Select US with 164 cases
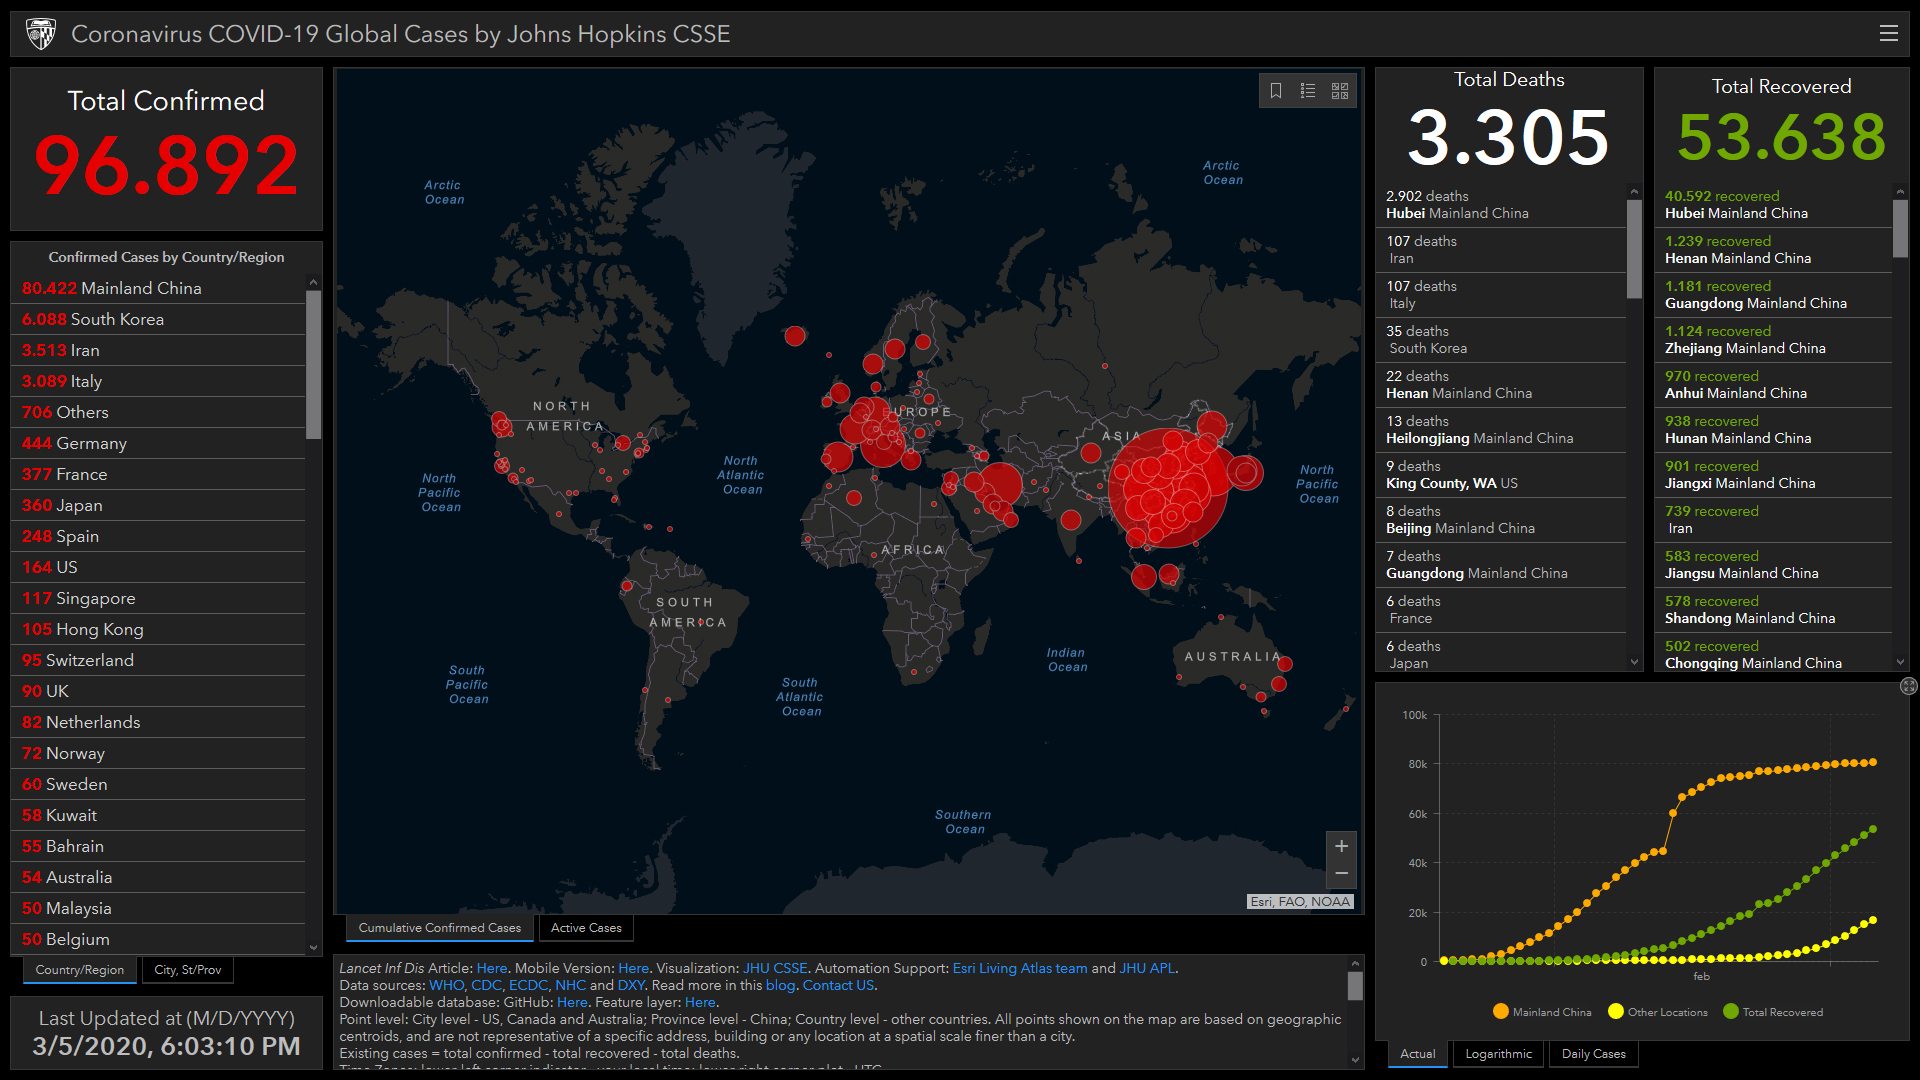Image resolution: width=1920 pixels, height=1080 pixels. [x=158, y=567]
